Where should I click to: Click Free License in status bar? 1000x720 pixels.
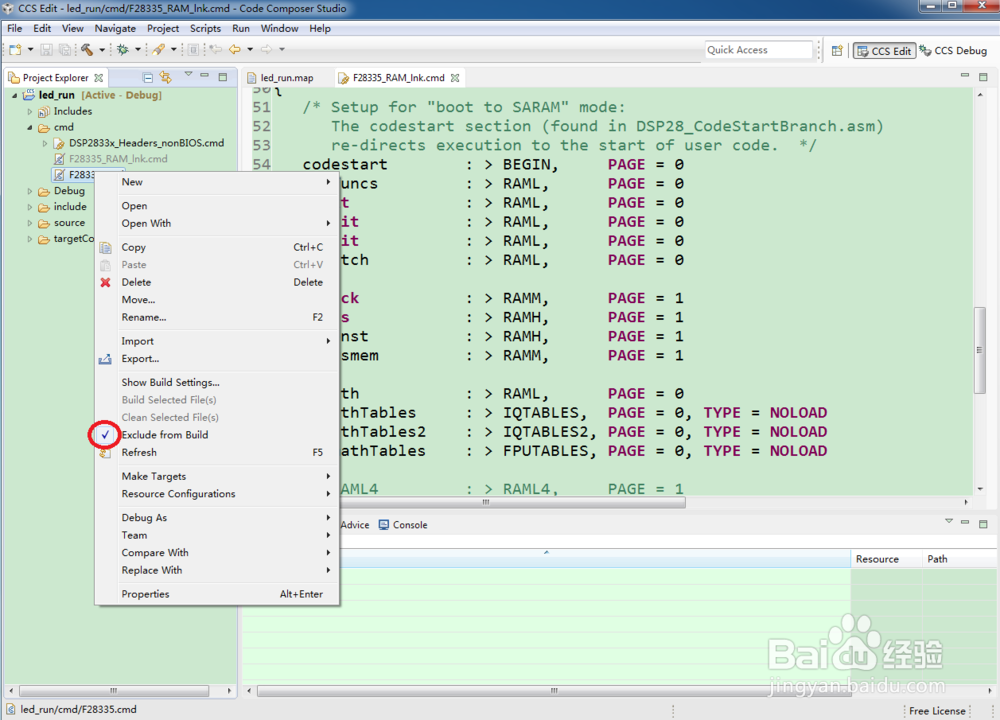(x=937, y=711)
